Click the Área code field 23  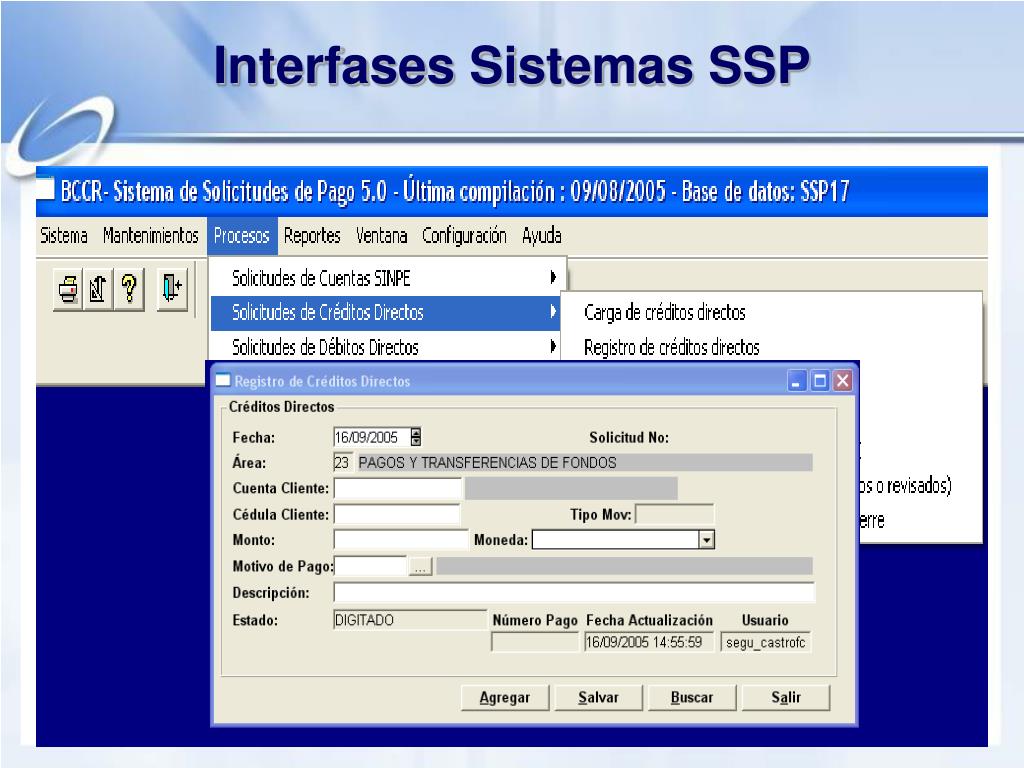pos(342,462)
